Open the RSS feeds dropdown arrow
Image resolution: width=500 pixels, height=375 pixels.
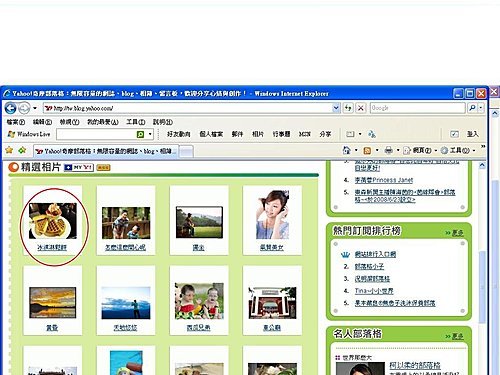pyautogui.click(x=377, y=151)
